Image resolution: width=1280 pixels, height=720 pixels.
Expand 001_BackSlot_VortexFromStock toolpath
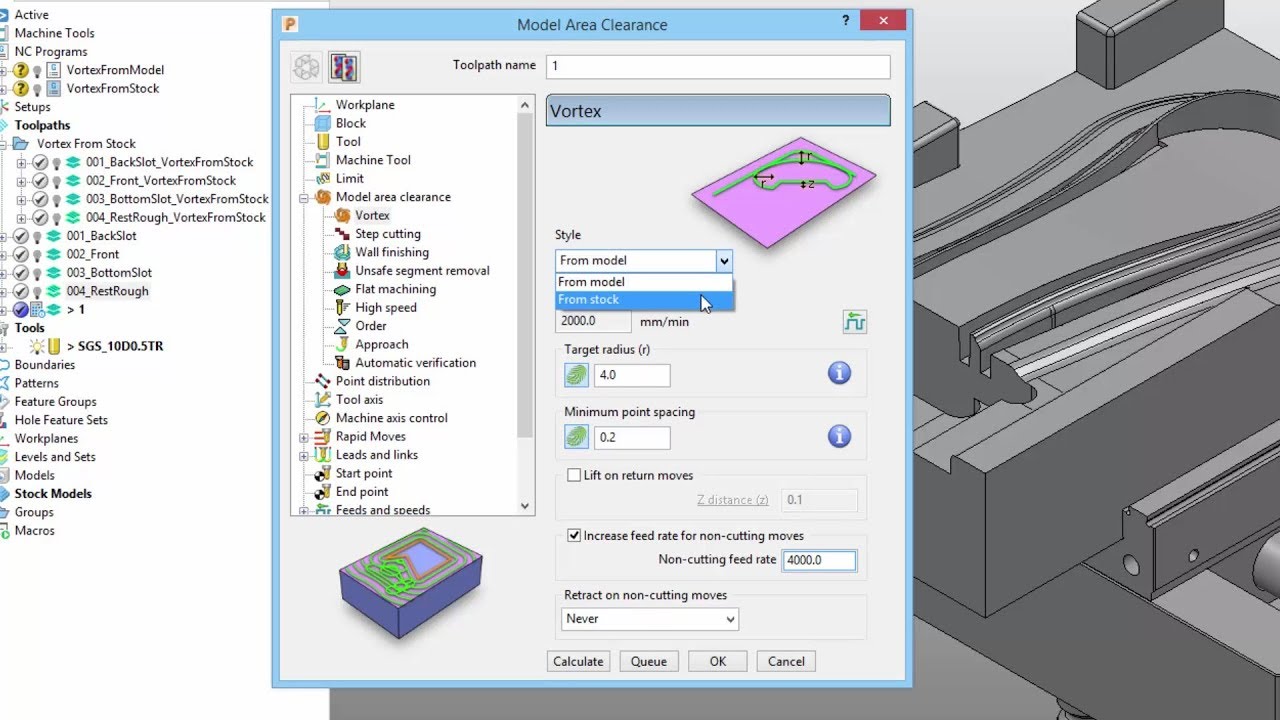pyautogui.click(x=22, y=162)
